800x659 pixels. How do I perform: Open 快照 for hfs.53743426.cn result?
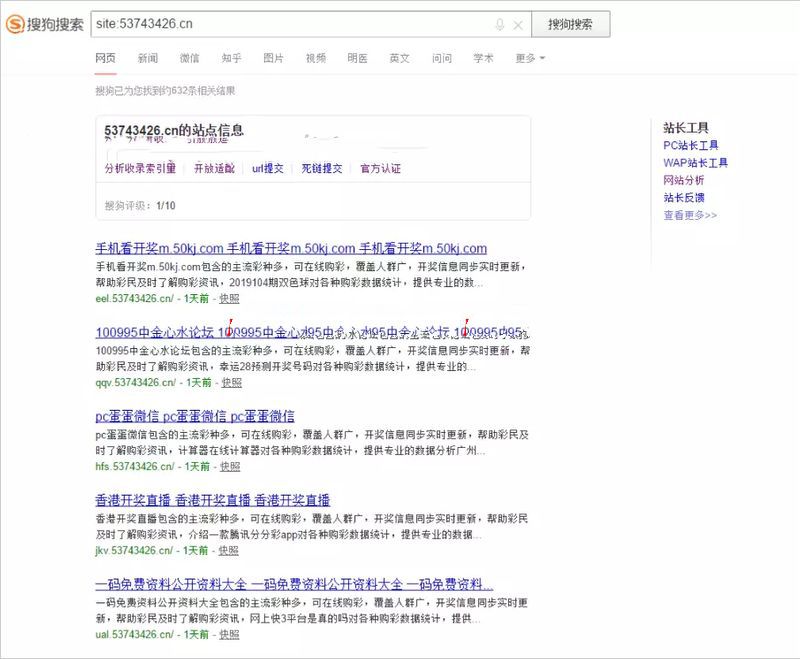(230, 466)
